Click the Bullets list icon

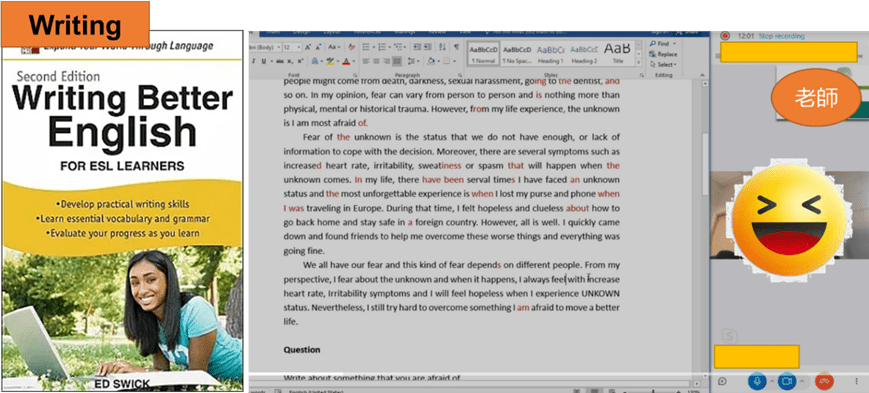[x=366, y=47]
